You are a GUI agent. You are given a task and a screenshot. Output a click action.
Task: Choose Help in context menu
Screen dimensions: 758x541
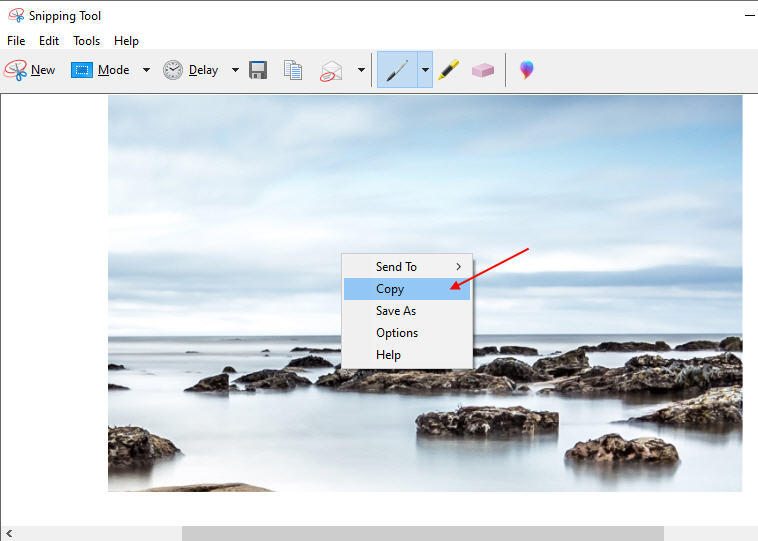(x=407, y=355)
